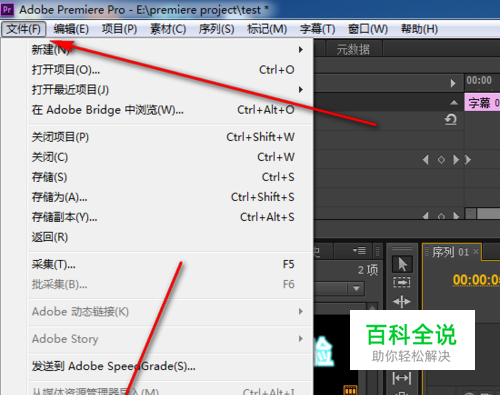Choose 采集(T)... menu entry
The image size is (500, 395).
point(170,264)
